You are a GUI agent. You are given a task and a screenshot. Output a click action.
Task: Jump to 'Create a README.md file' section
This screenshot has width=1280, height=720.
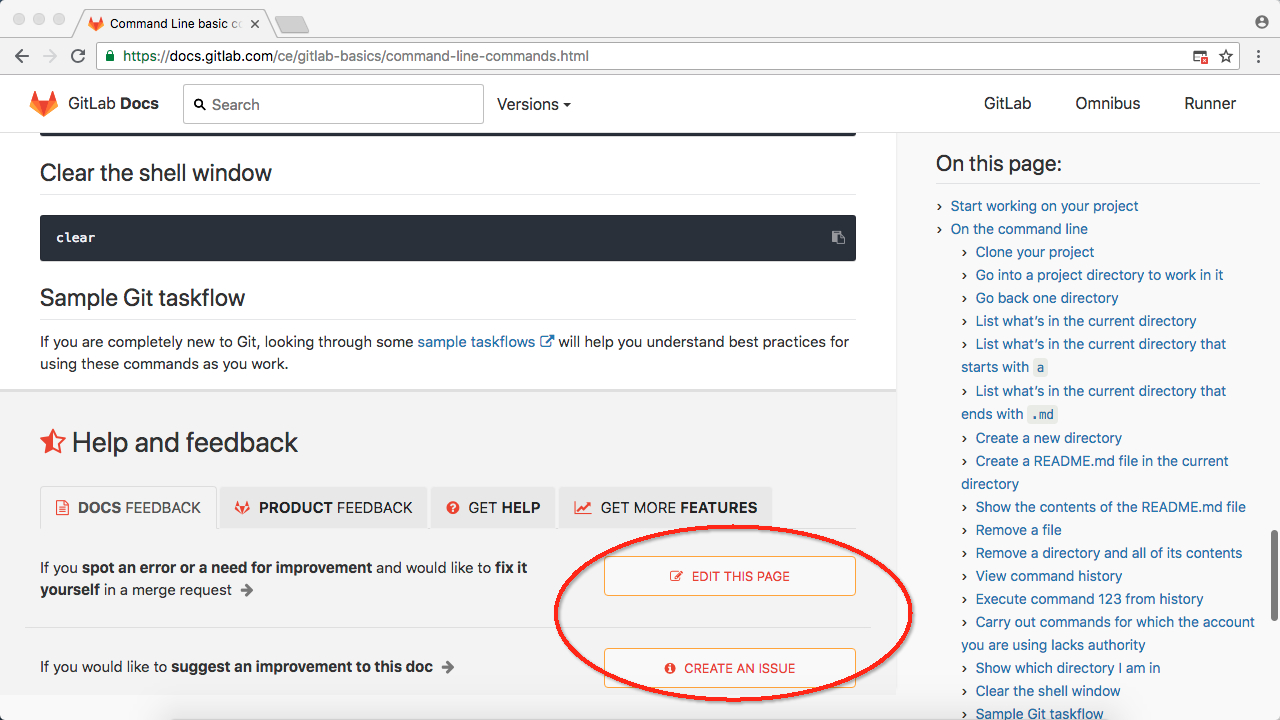pyautogui.click(x=1095, y=472)
